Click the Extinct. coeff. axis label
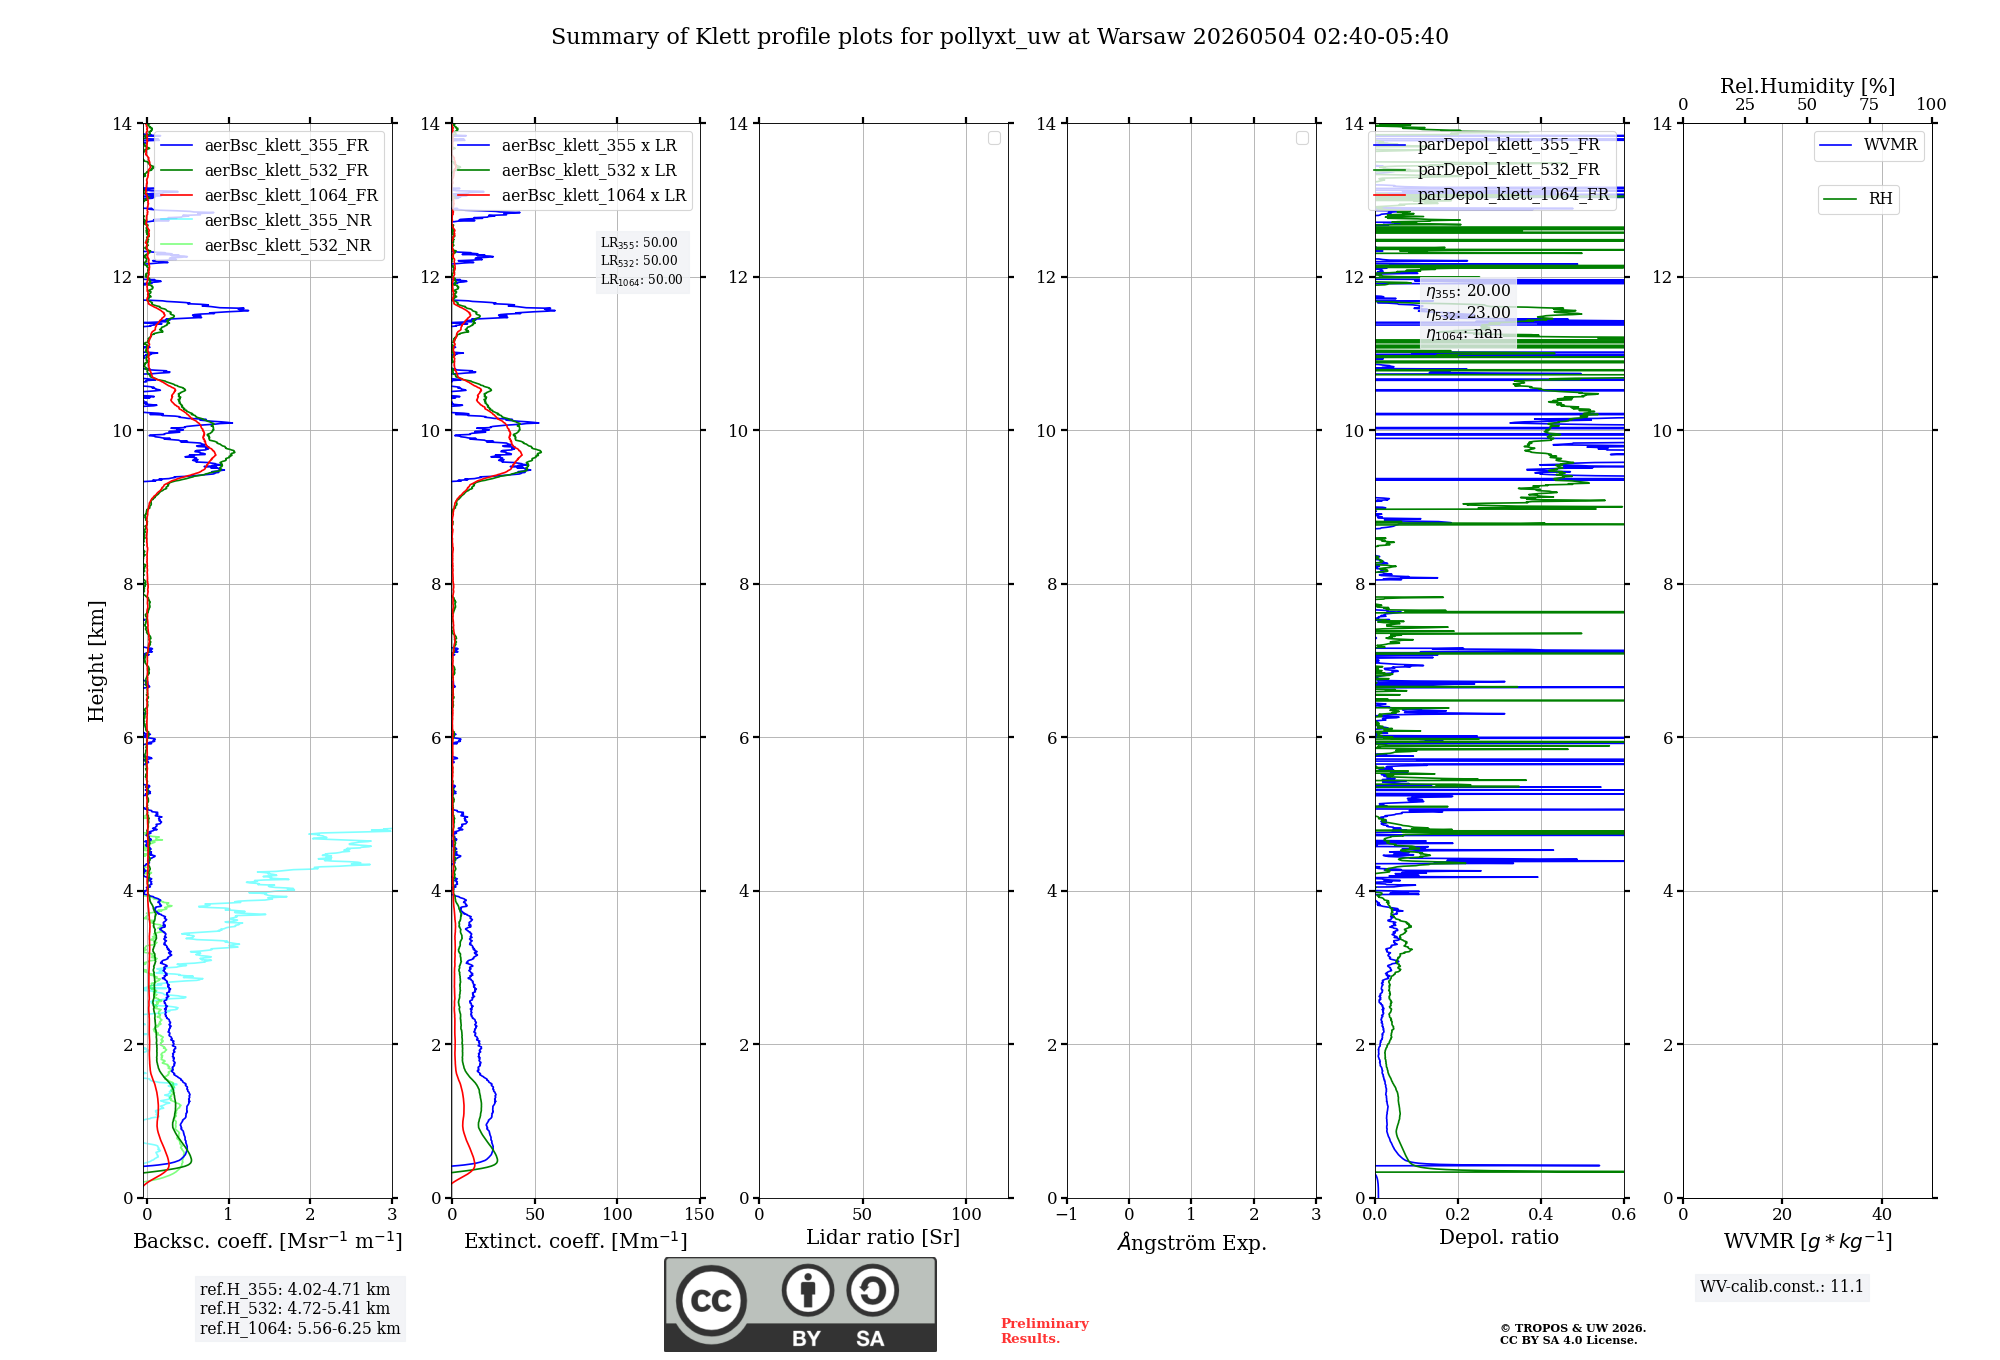The height and width of the screenshot is (1360, 2000). point(576,1241)
